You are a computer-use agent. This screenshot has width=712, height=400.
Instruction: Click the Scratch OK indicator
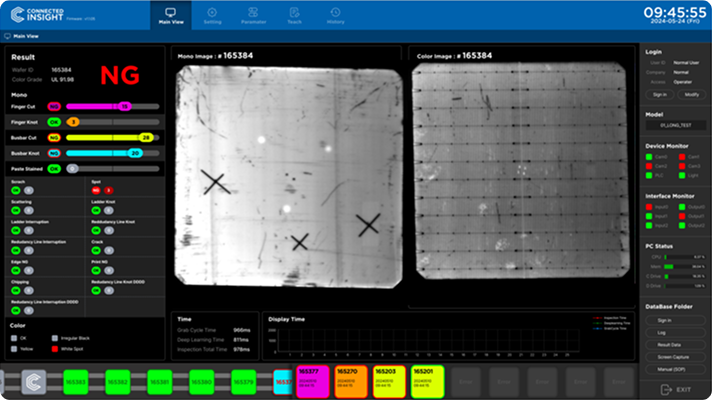pyautogui.click(x=16, y=190)
